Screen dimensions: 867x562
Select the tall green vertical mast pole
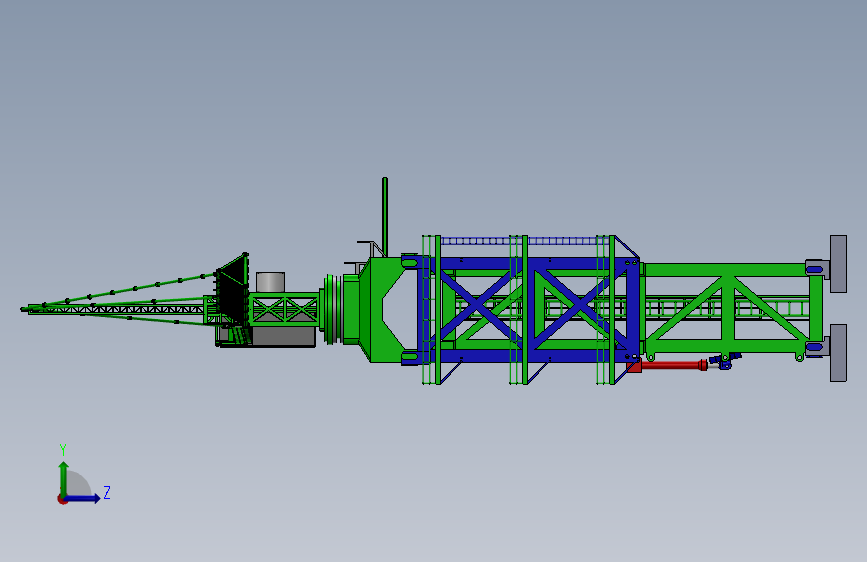tap(385, 216)
